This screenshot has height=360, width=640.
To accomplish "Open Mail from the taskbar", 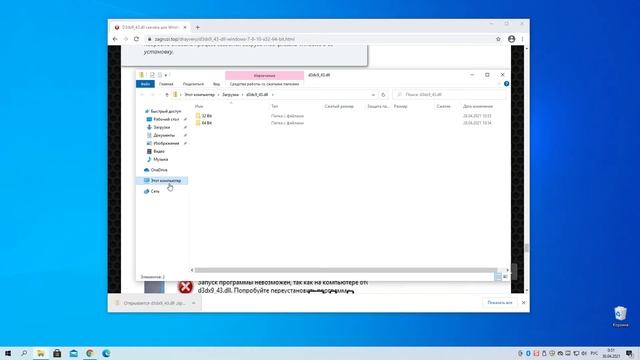I will click(x=73, y=353).
